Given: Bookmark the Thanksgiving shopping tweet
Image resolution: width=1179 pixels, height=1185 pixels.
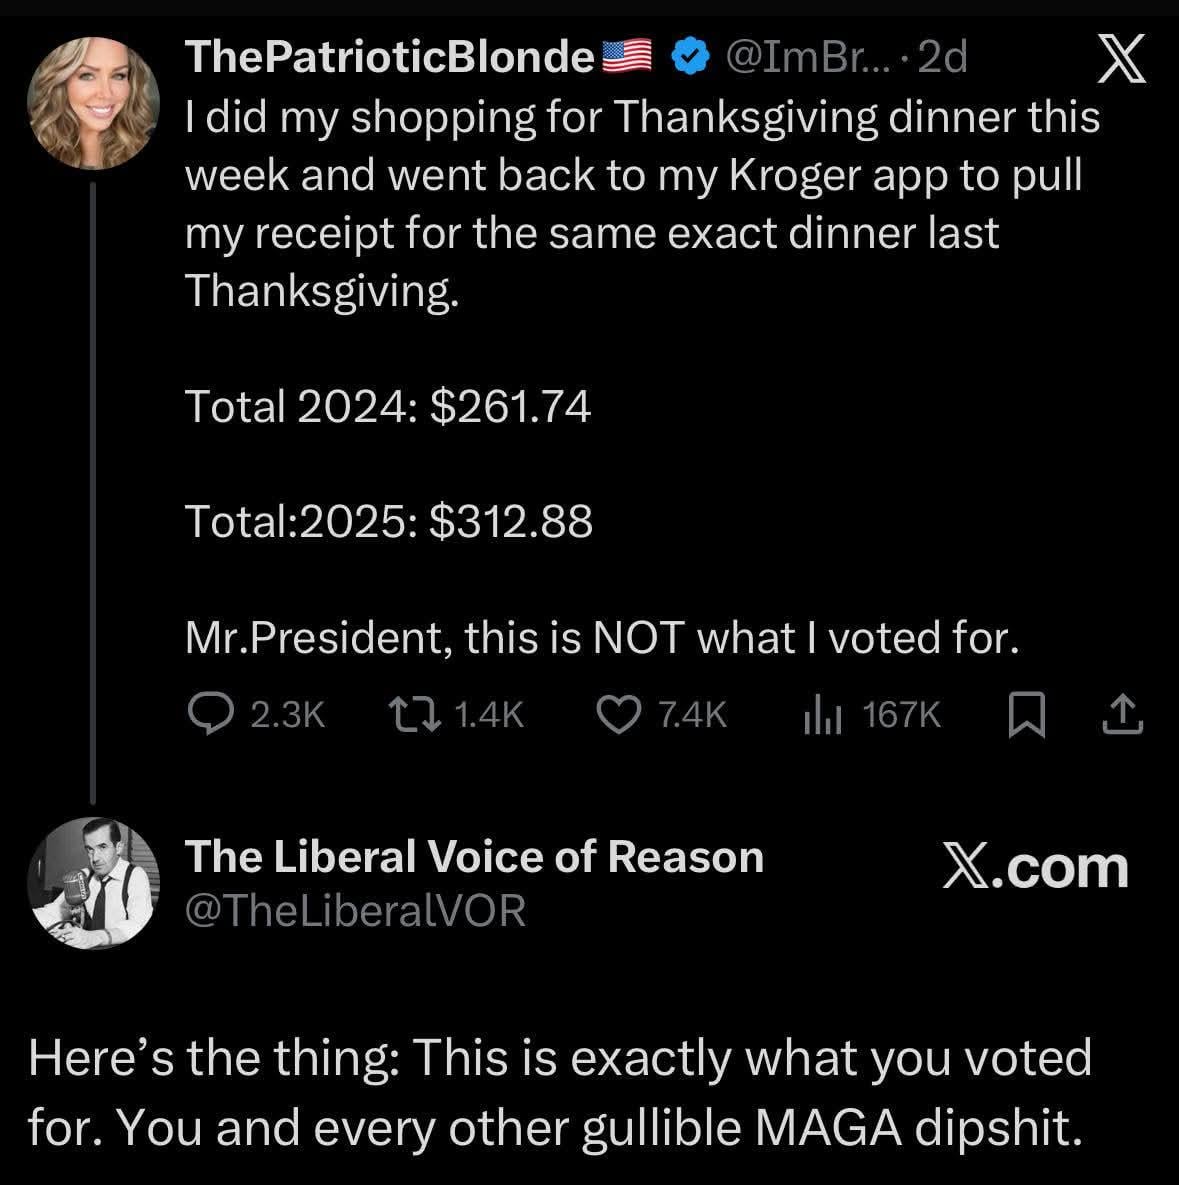Looking at the screenshot, I should tap(1025, 715).
